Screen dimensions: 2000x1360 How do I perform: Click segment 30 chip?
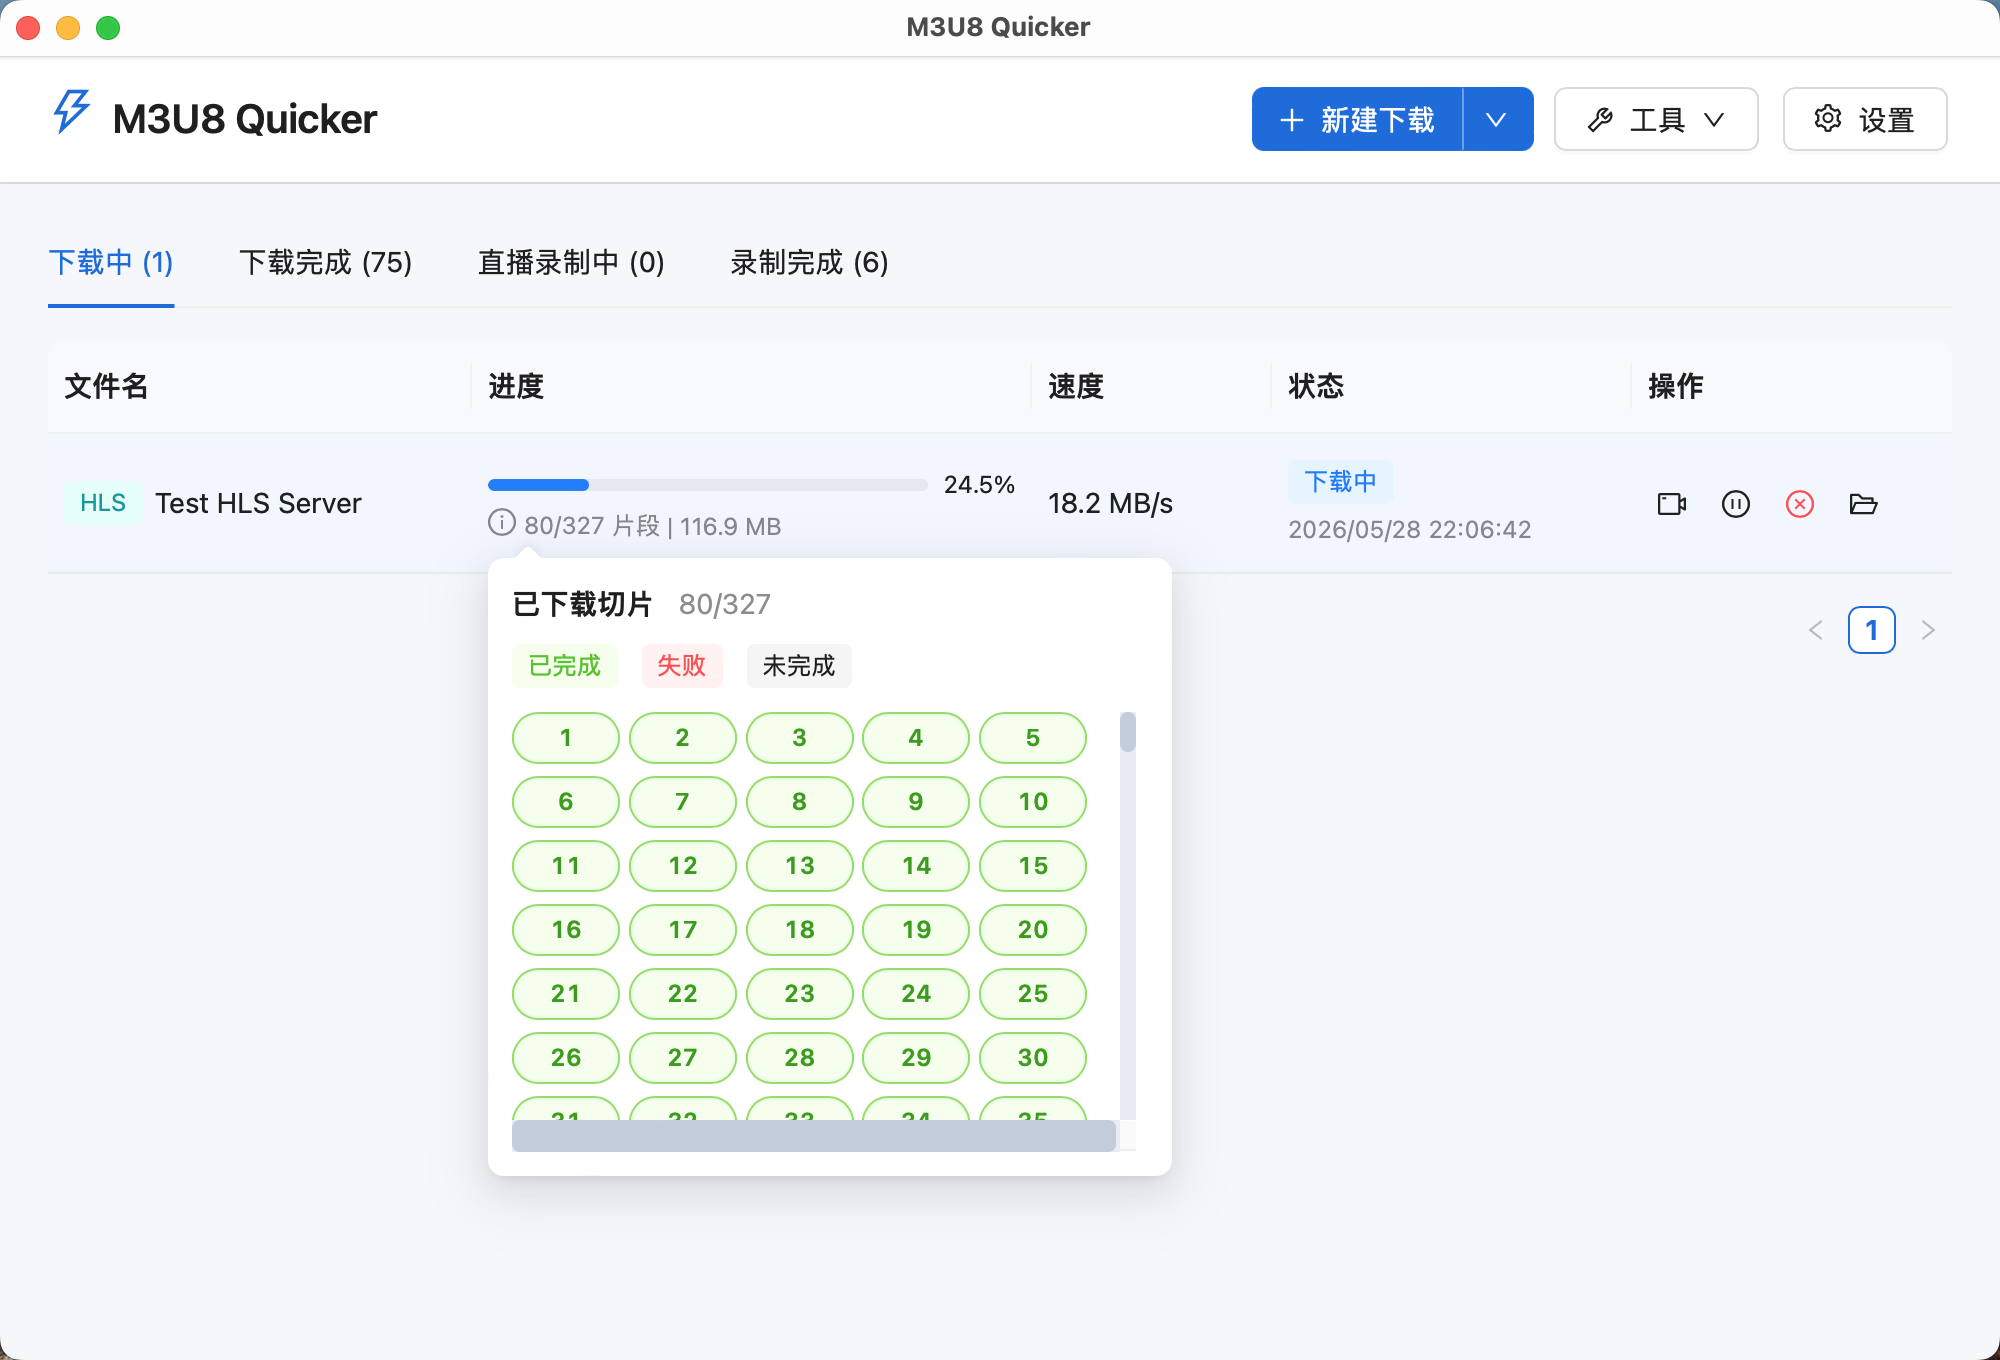click(1033, 1058)
